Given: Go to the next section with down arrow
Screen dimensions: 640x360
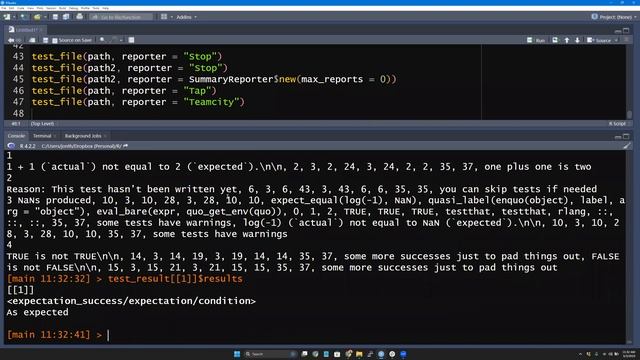Looking at the screenshot, I should pyautogui.click(x=577, y=40).
